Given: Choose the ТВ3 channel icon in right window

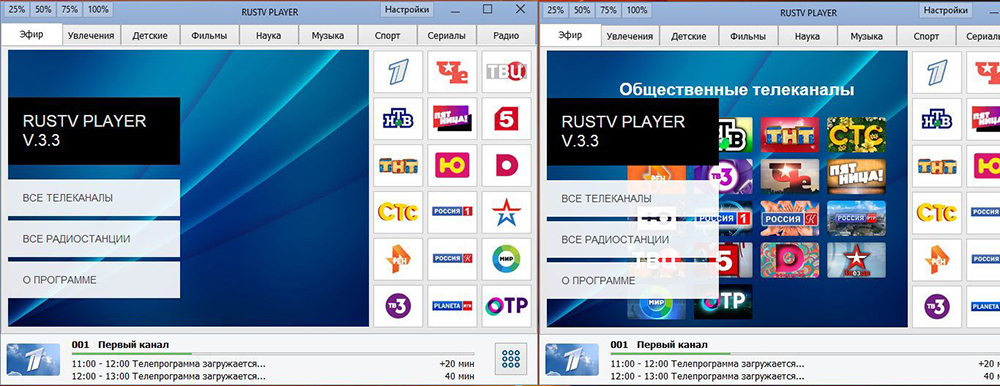Looking at the screenshot, I should (937, 306).
